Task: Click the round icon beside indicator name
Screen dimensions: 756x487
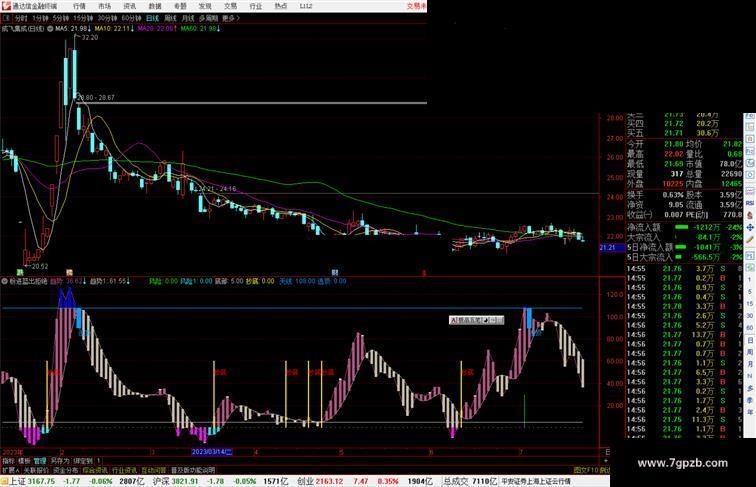Action: pos(5,281)
